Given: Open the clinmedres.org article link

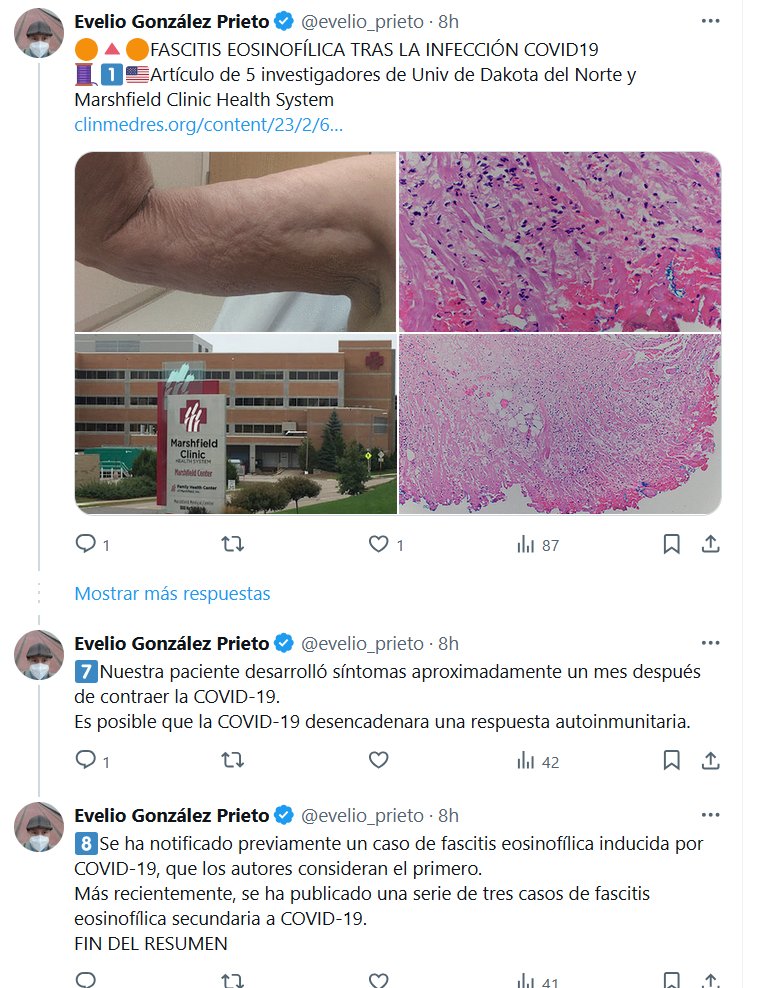Looking at the screenshot, I should click(x=209, y=124).
